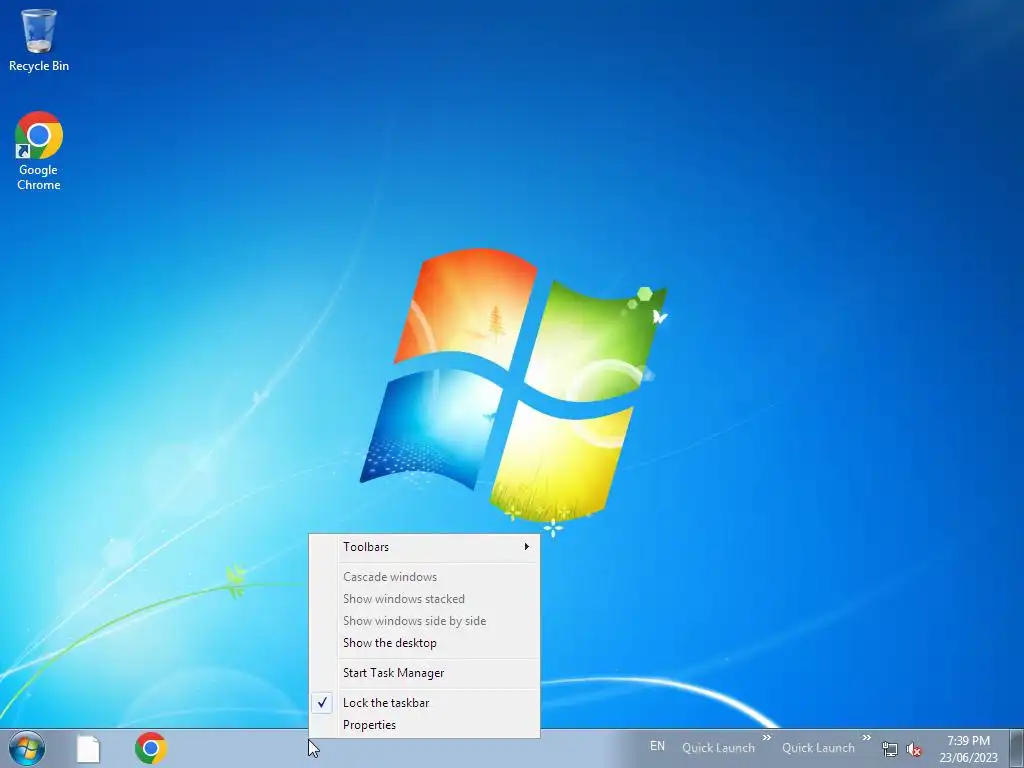Open the EN language indicator
The height and width of the screenshot is (768, 1024).
(x=657, y=746)
